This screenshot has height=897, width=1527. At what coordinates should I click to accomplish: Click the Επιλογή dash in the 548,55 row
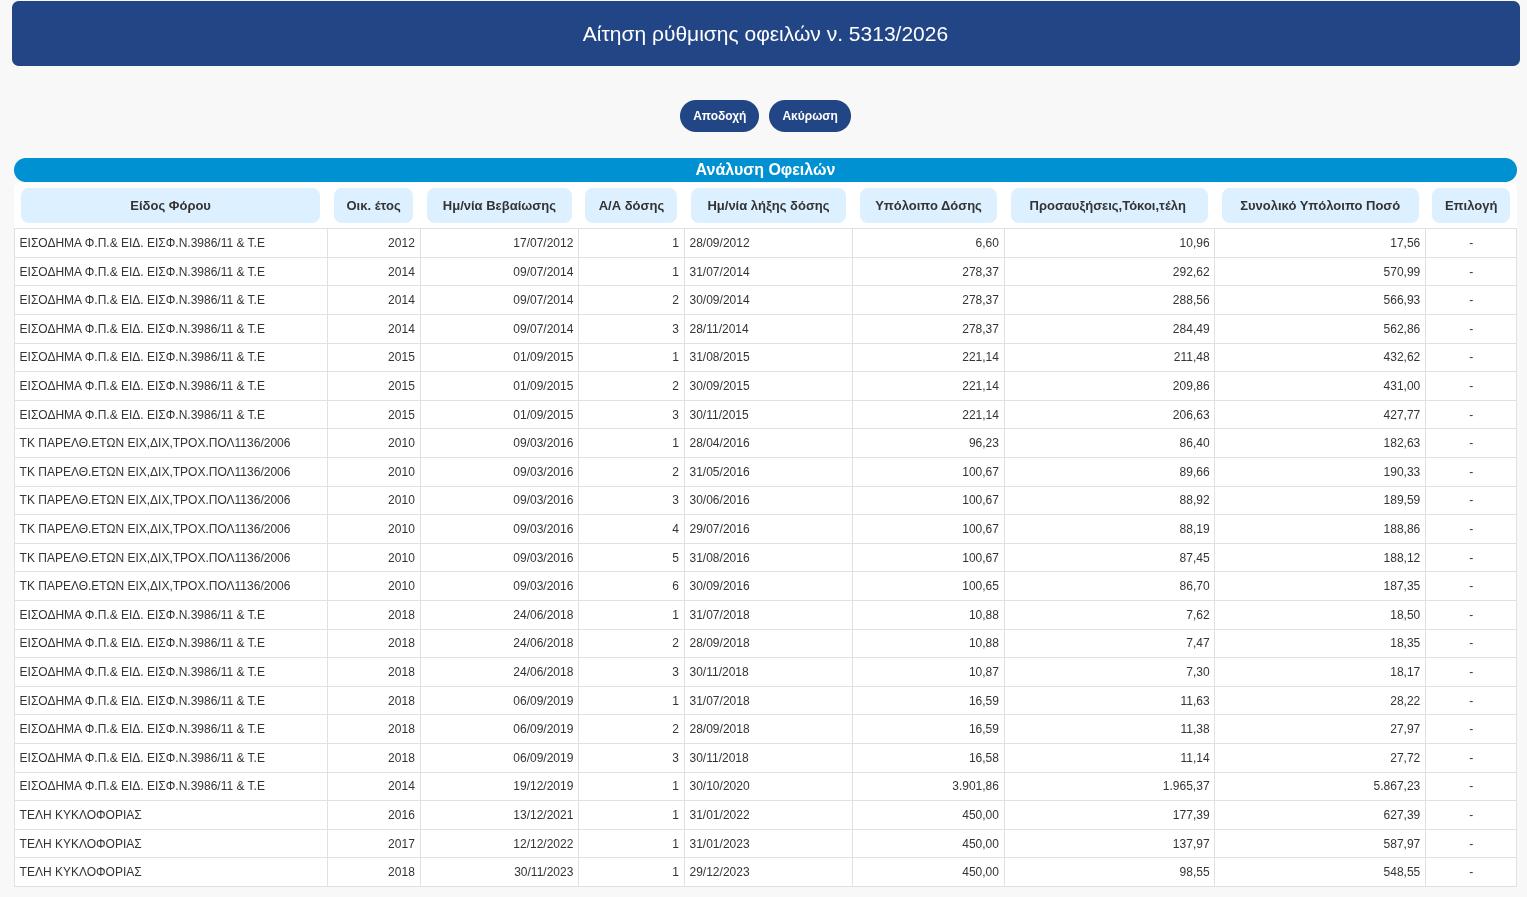tap(1471, 872)
